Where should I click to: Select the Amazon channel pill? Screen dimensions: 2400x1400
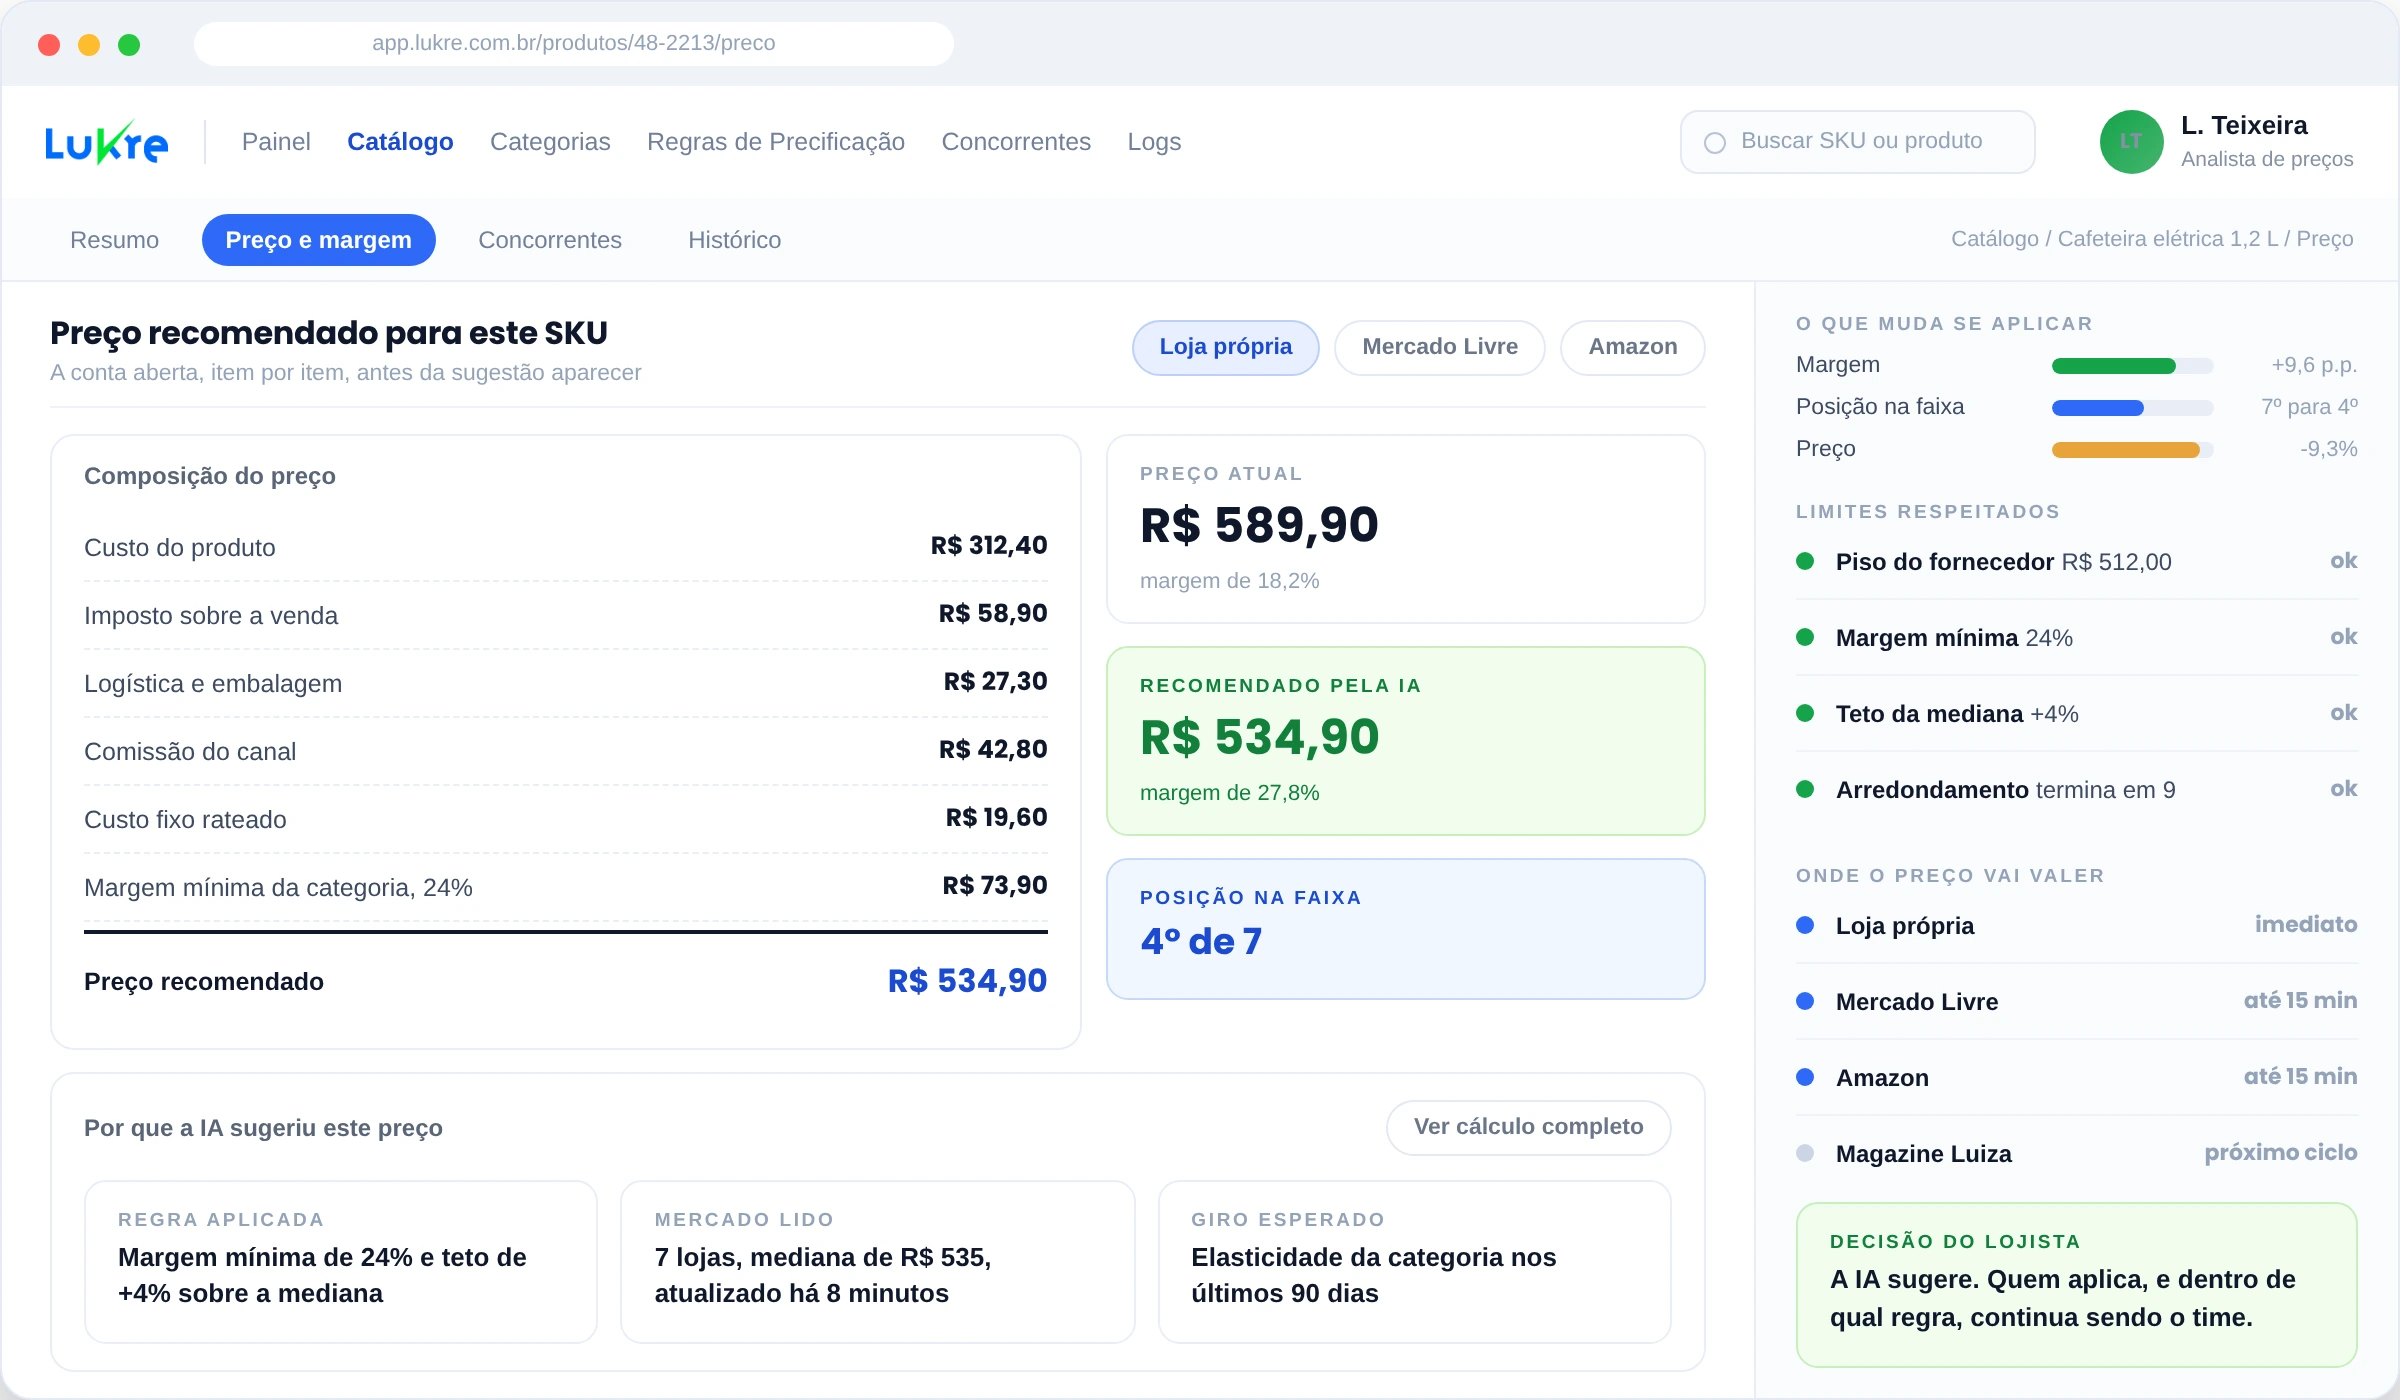[1632, 347]
